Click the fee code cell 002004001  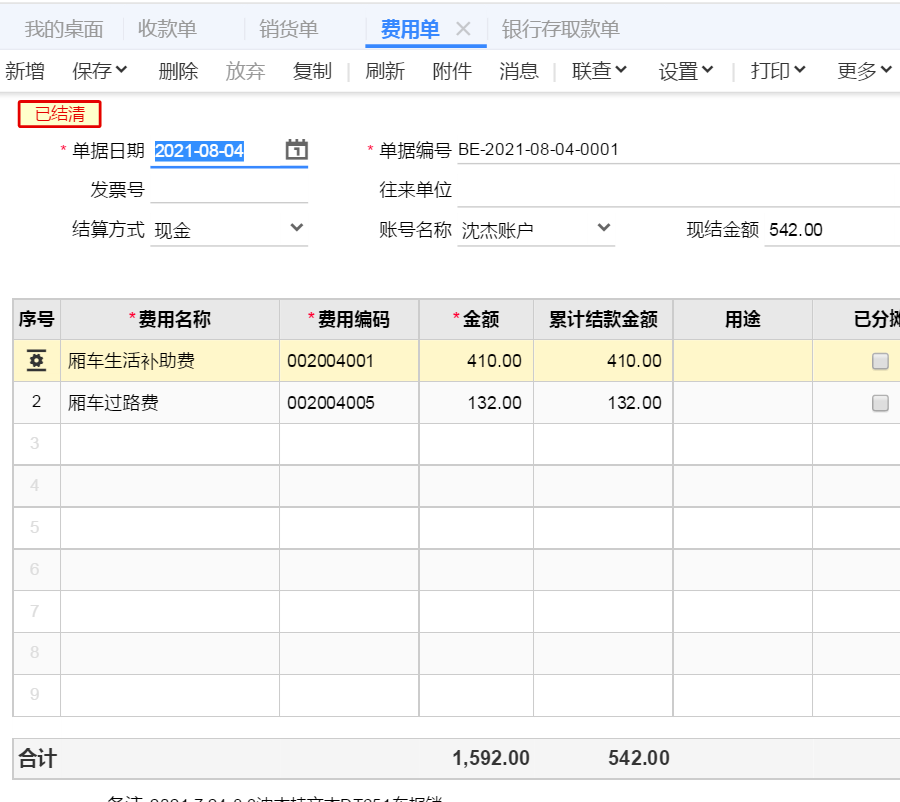tap(349, 361)
